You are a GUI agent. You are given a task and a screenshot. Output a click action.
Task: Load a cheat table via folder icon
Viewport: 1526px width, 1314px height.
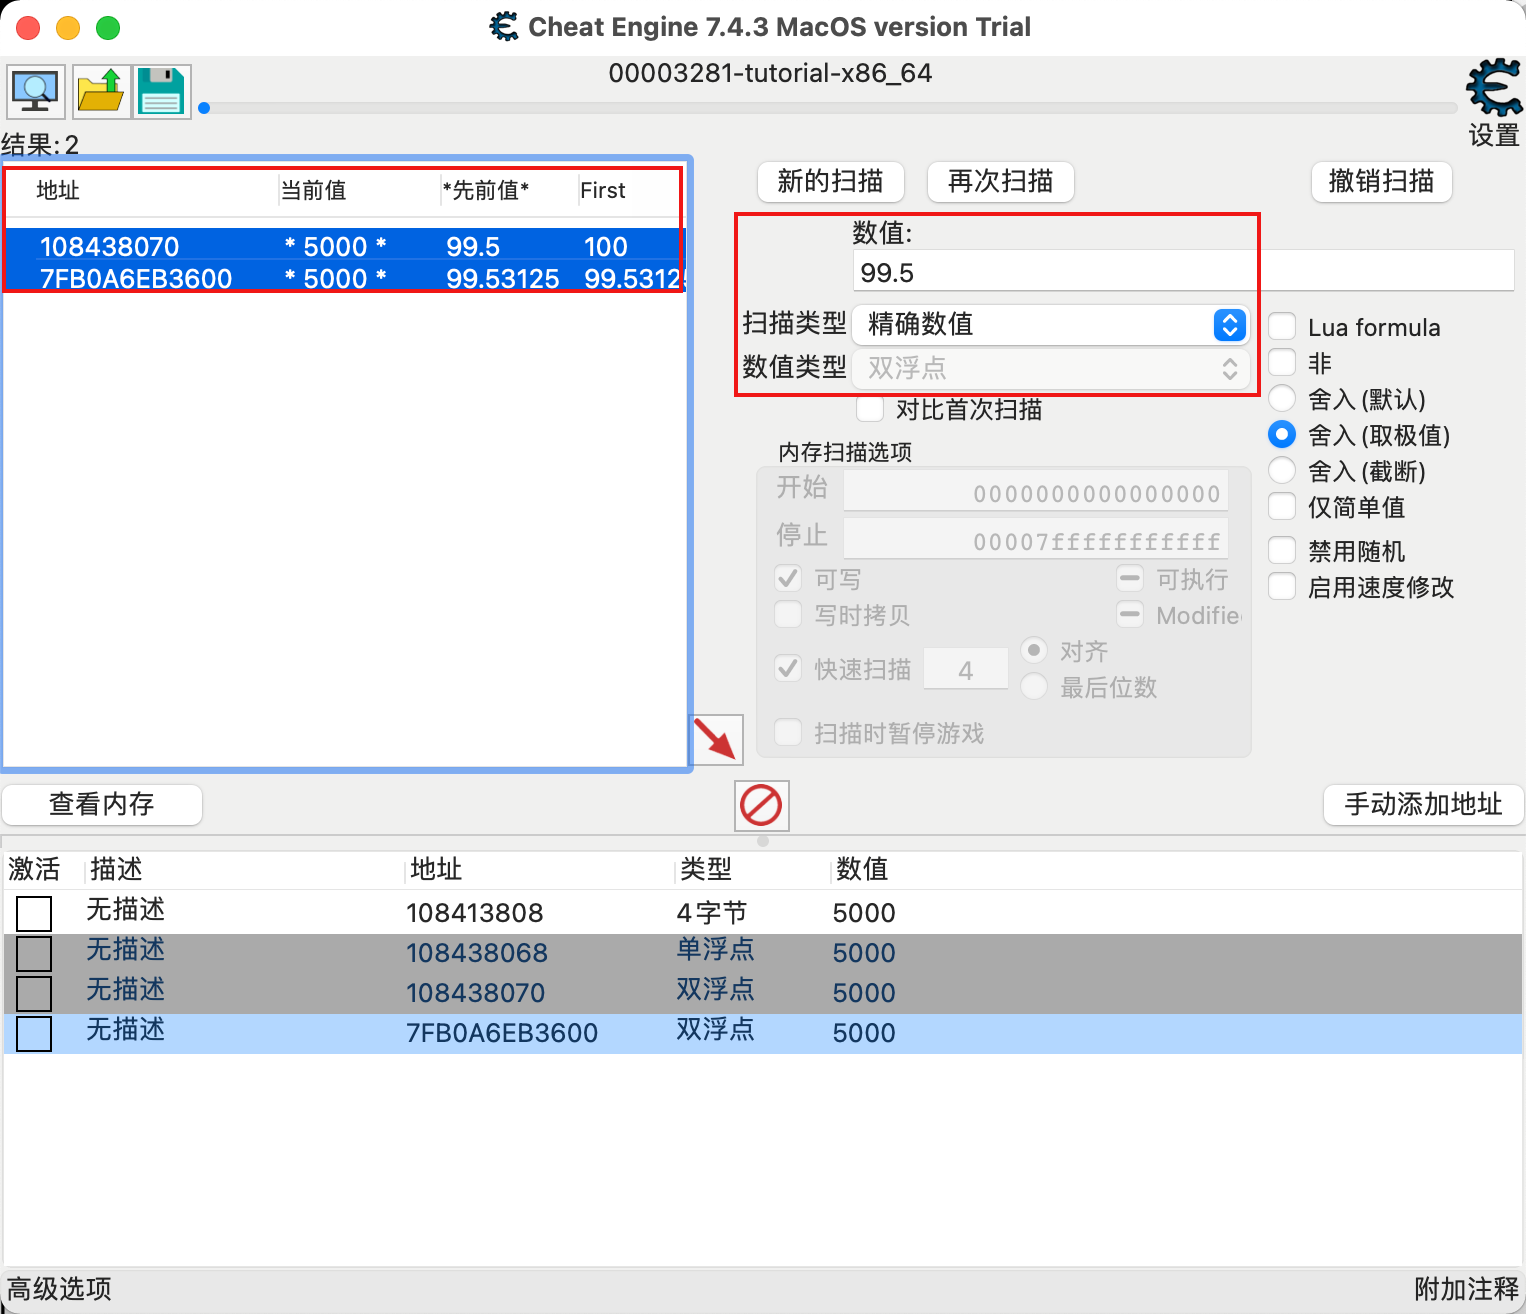[101, 91]
